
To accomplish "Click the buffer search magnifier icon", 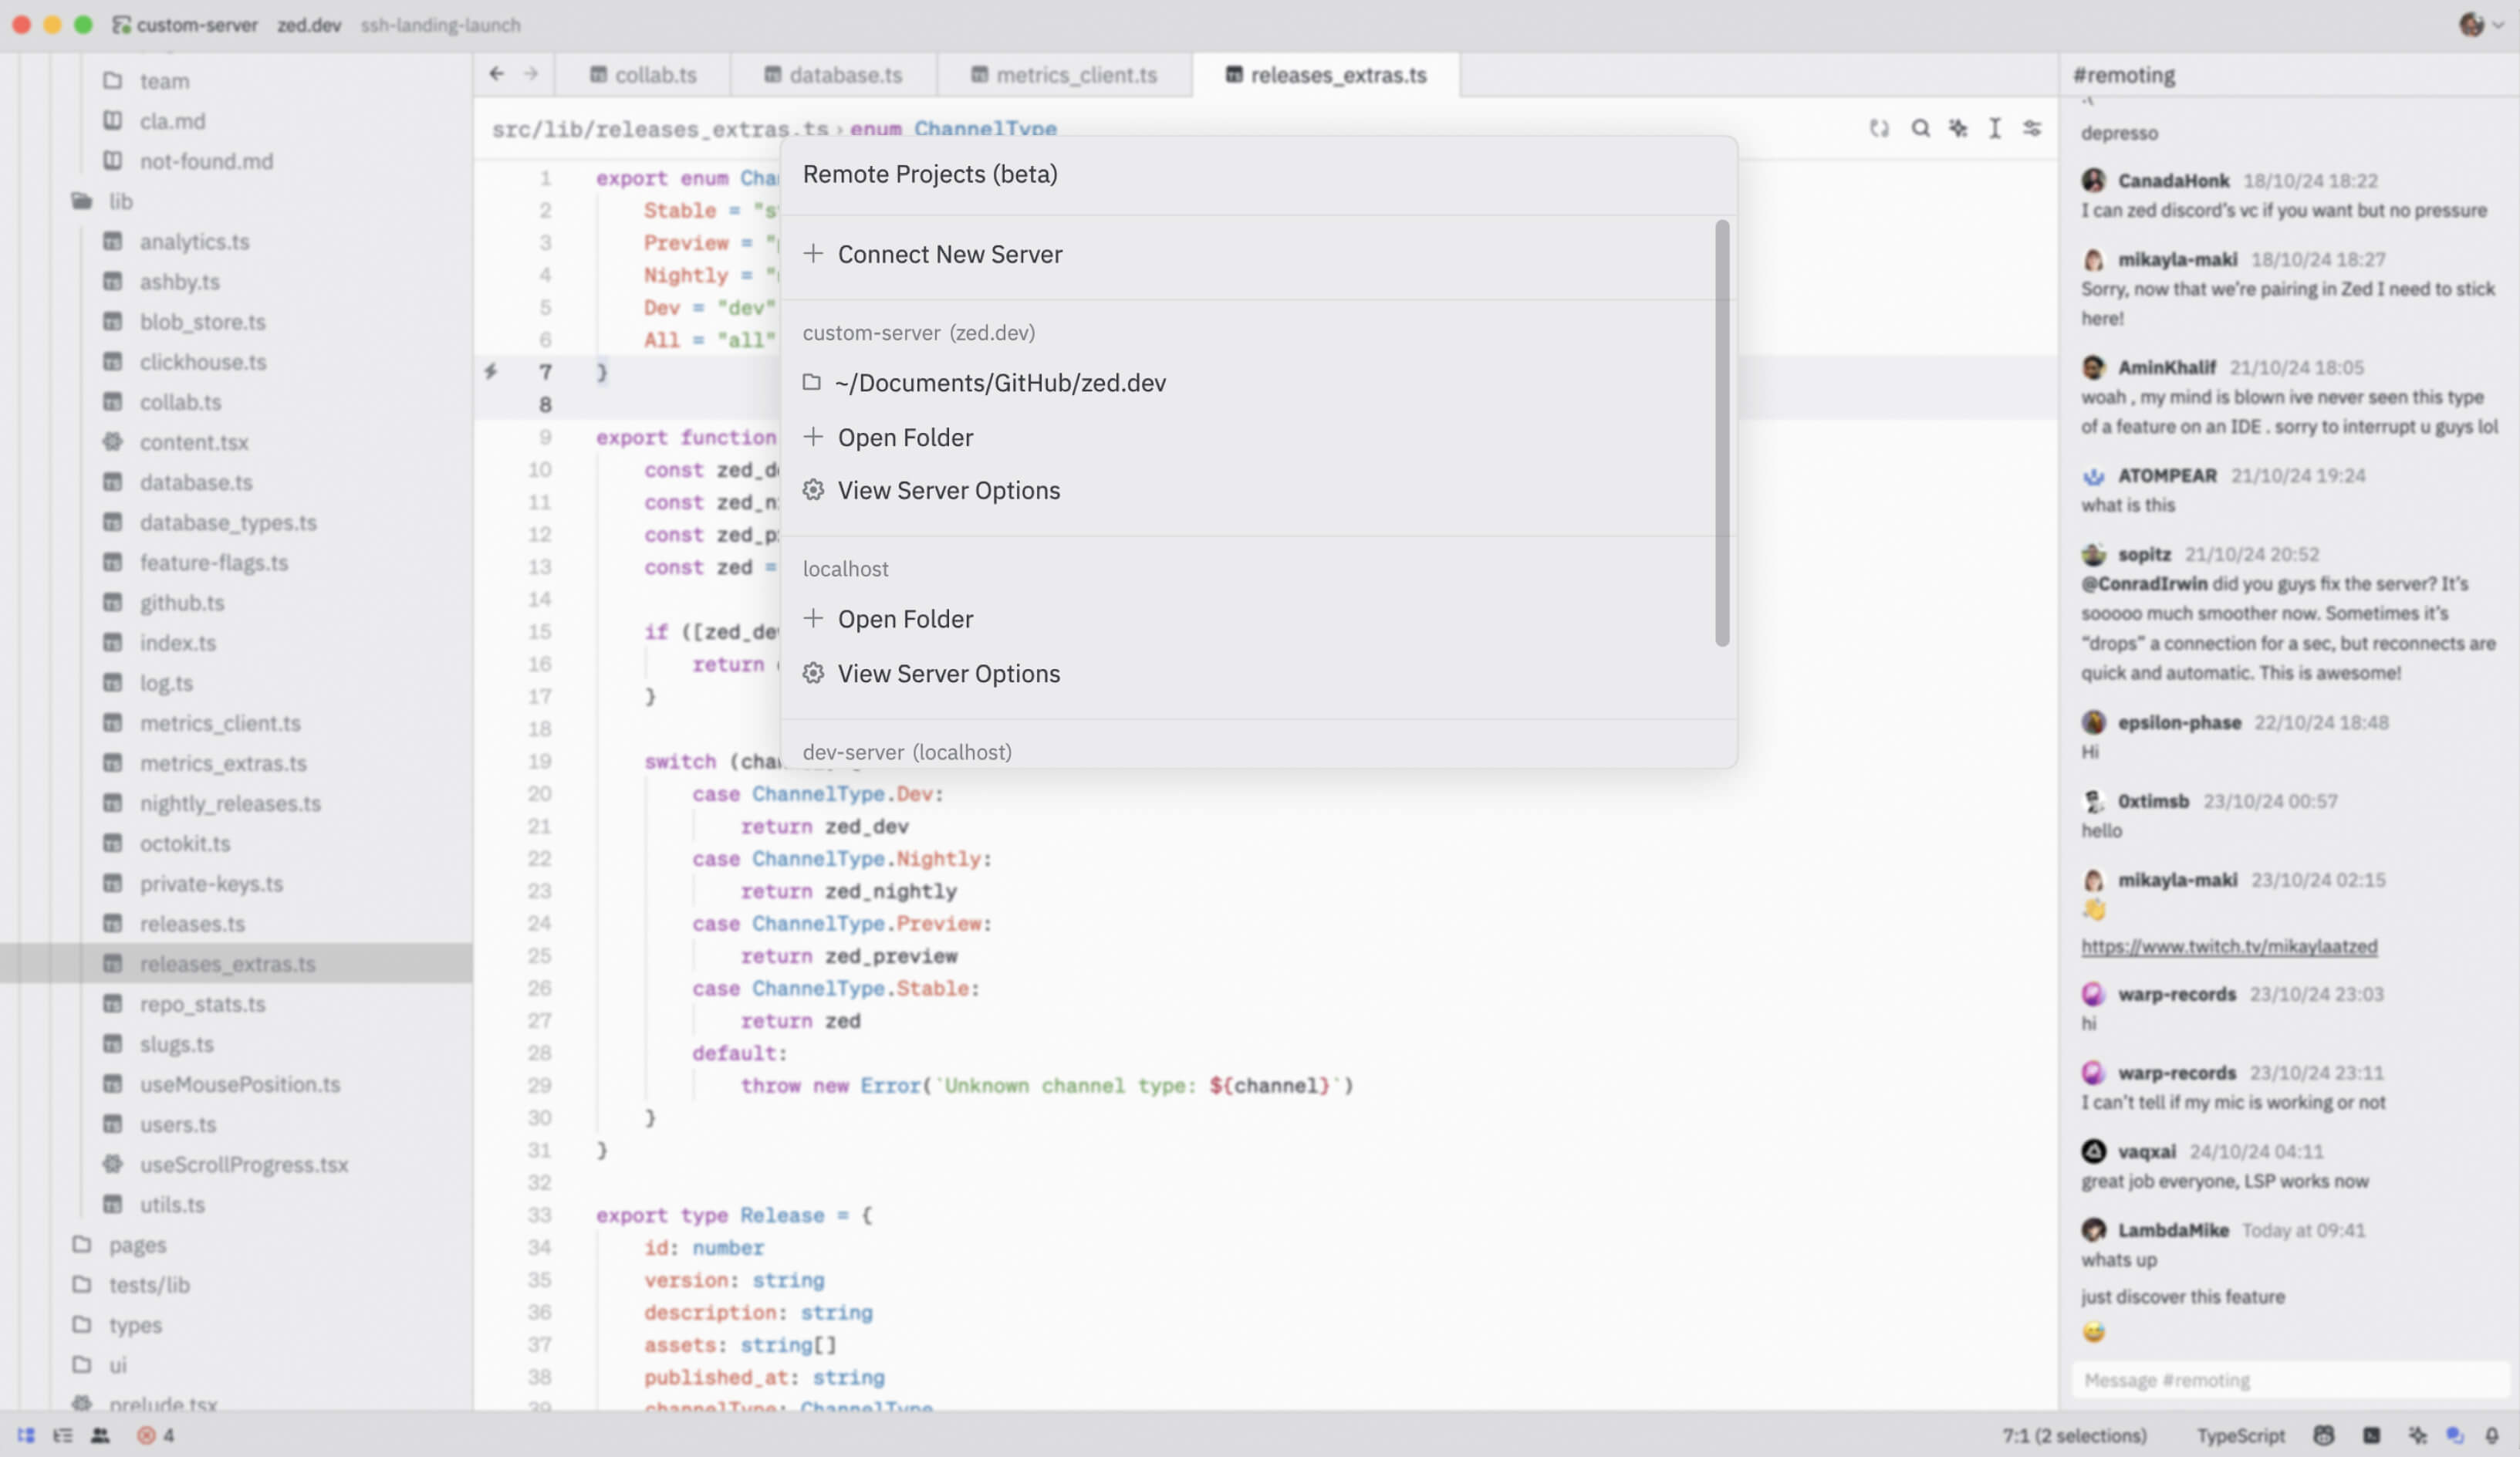I will (1920, 128).
